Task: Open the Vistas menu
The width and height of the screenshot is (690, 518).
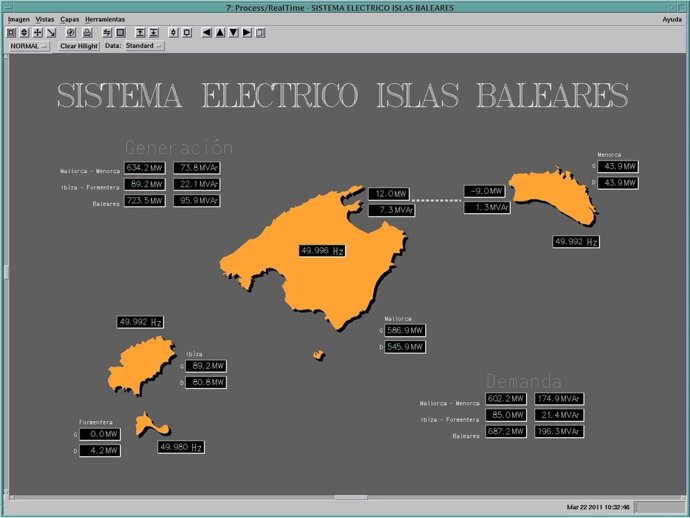Action: (x=45, y=19)
